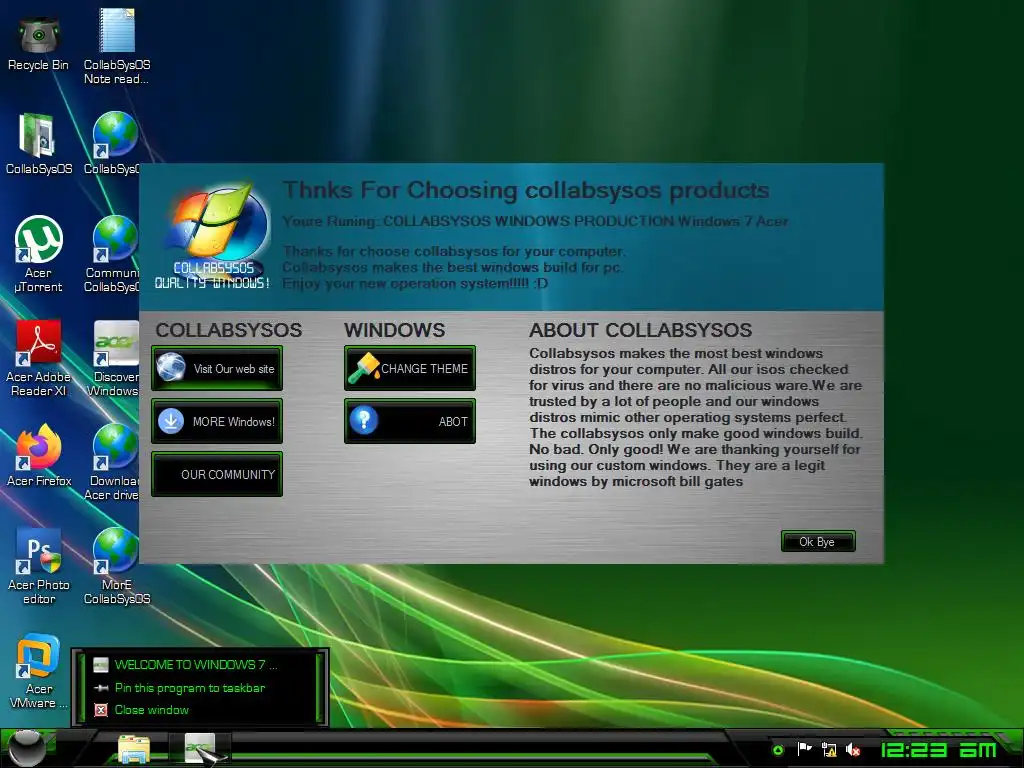Click the muted volume speaker tray icon
This screenshot has width=1024, height=768.
(x=853, y=750)
